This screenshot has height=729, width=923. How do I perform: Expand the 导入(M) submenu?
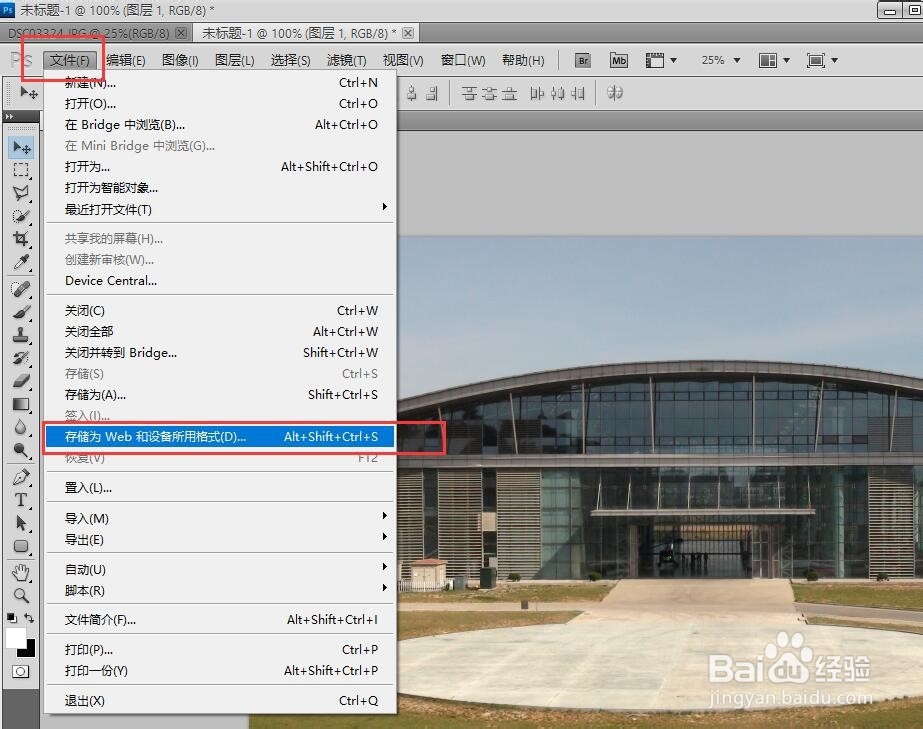click(220, 518)
